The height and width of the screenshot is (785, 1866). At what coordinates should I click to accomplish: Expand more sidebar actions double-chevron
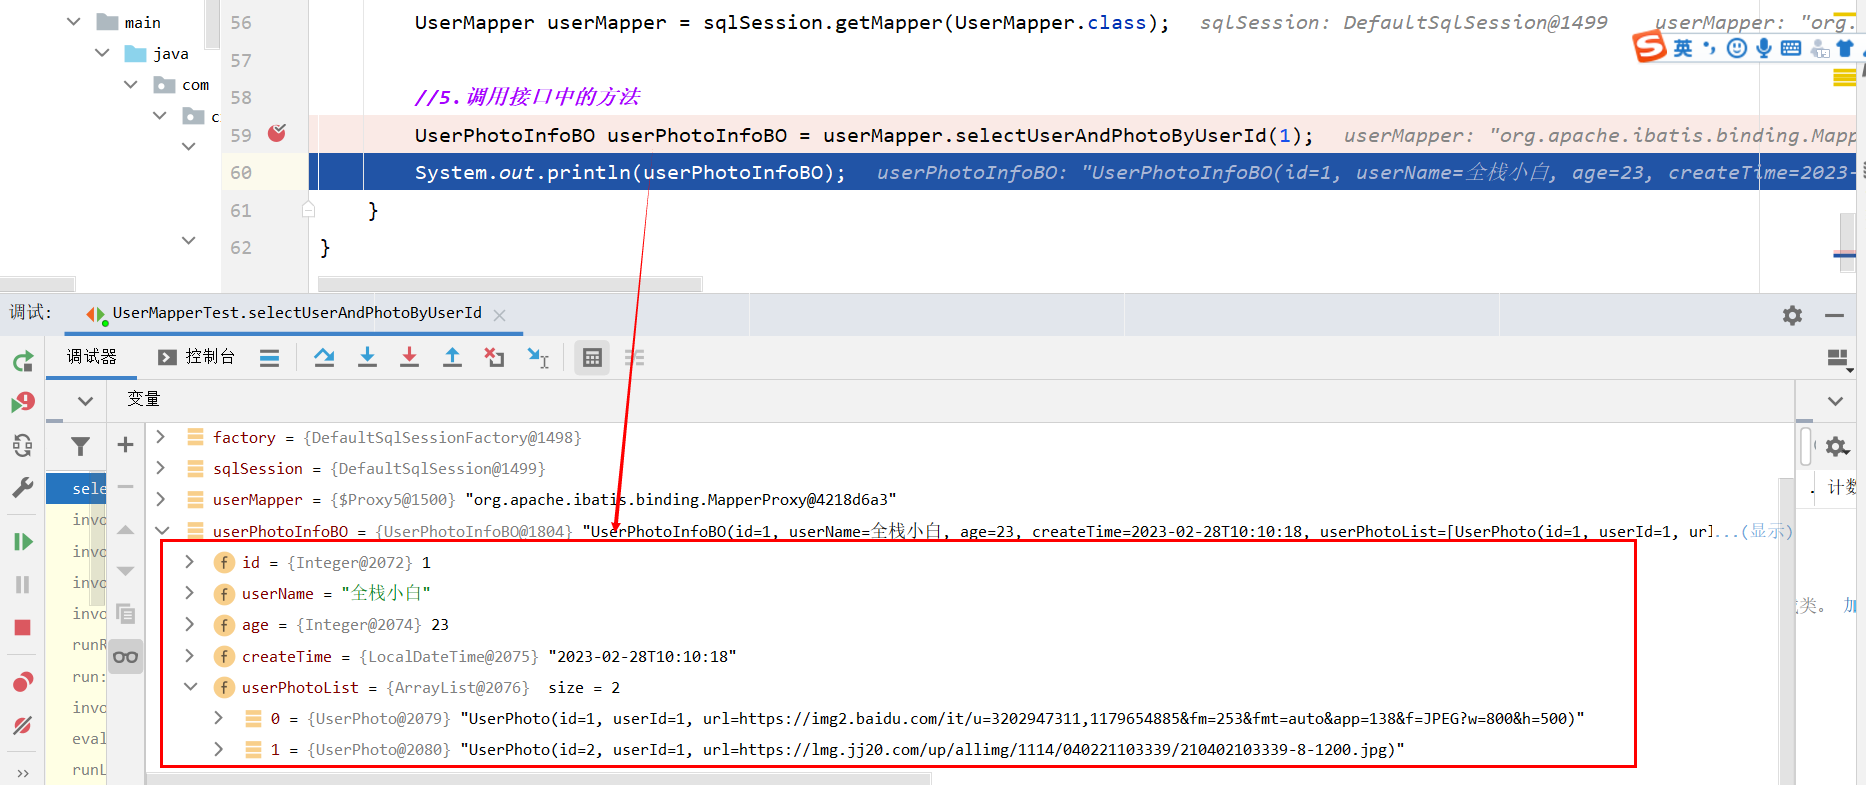(x=23, y=773)
